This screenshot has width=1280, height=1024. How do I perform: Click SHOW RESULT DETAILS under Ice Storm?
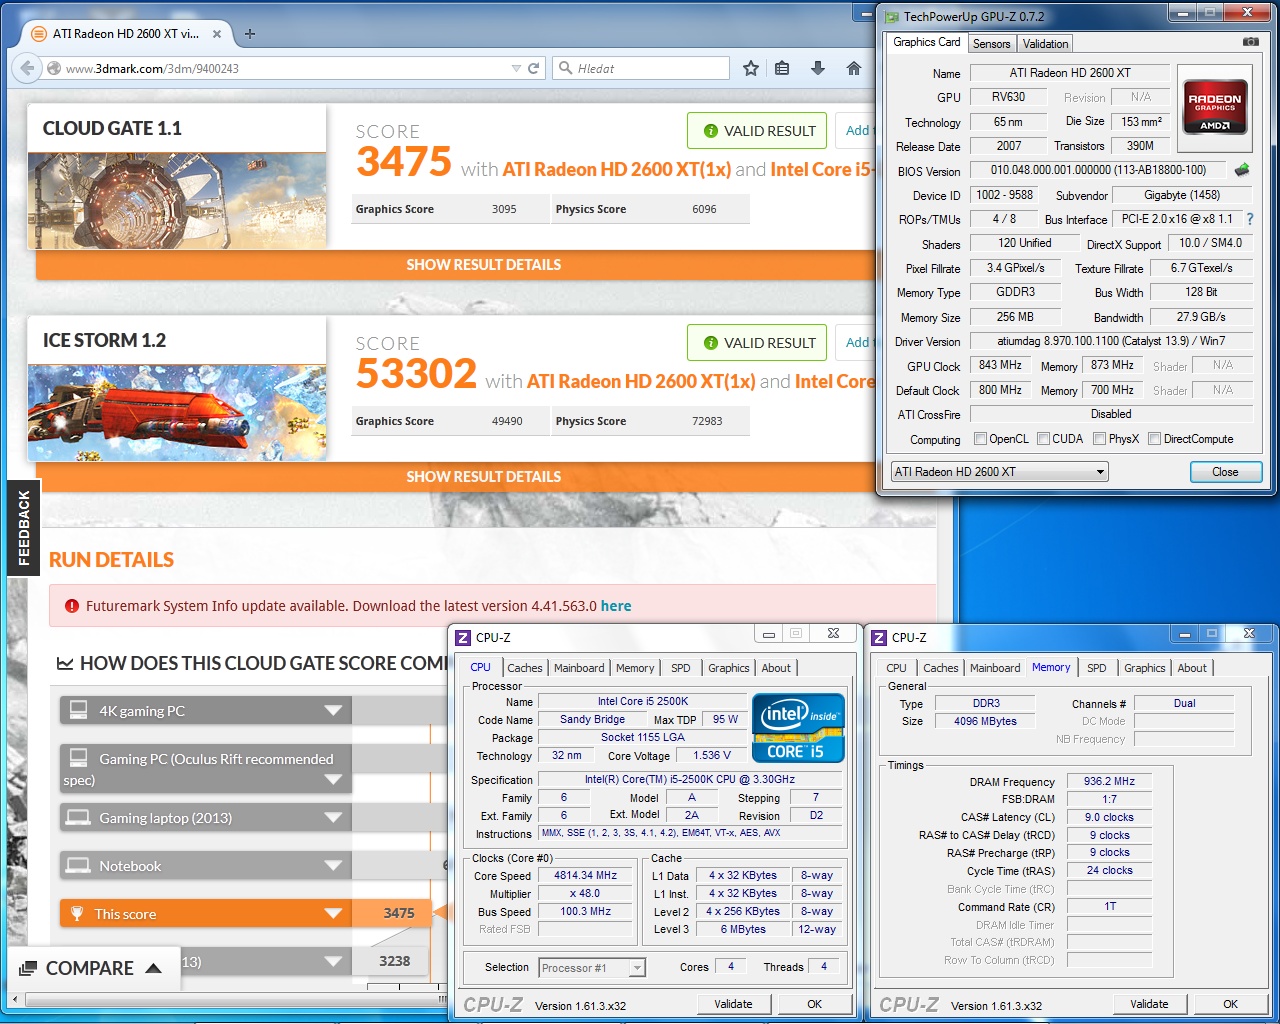pyautogui.click(x=483, y=476)
